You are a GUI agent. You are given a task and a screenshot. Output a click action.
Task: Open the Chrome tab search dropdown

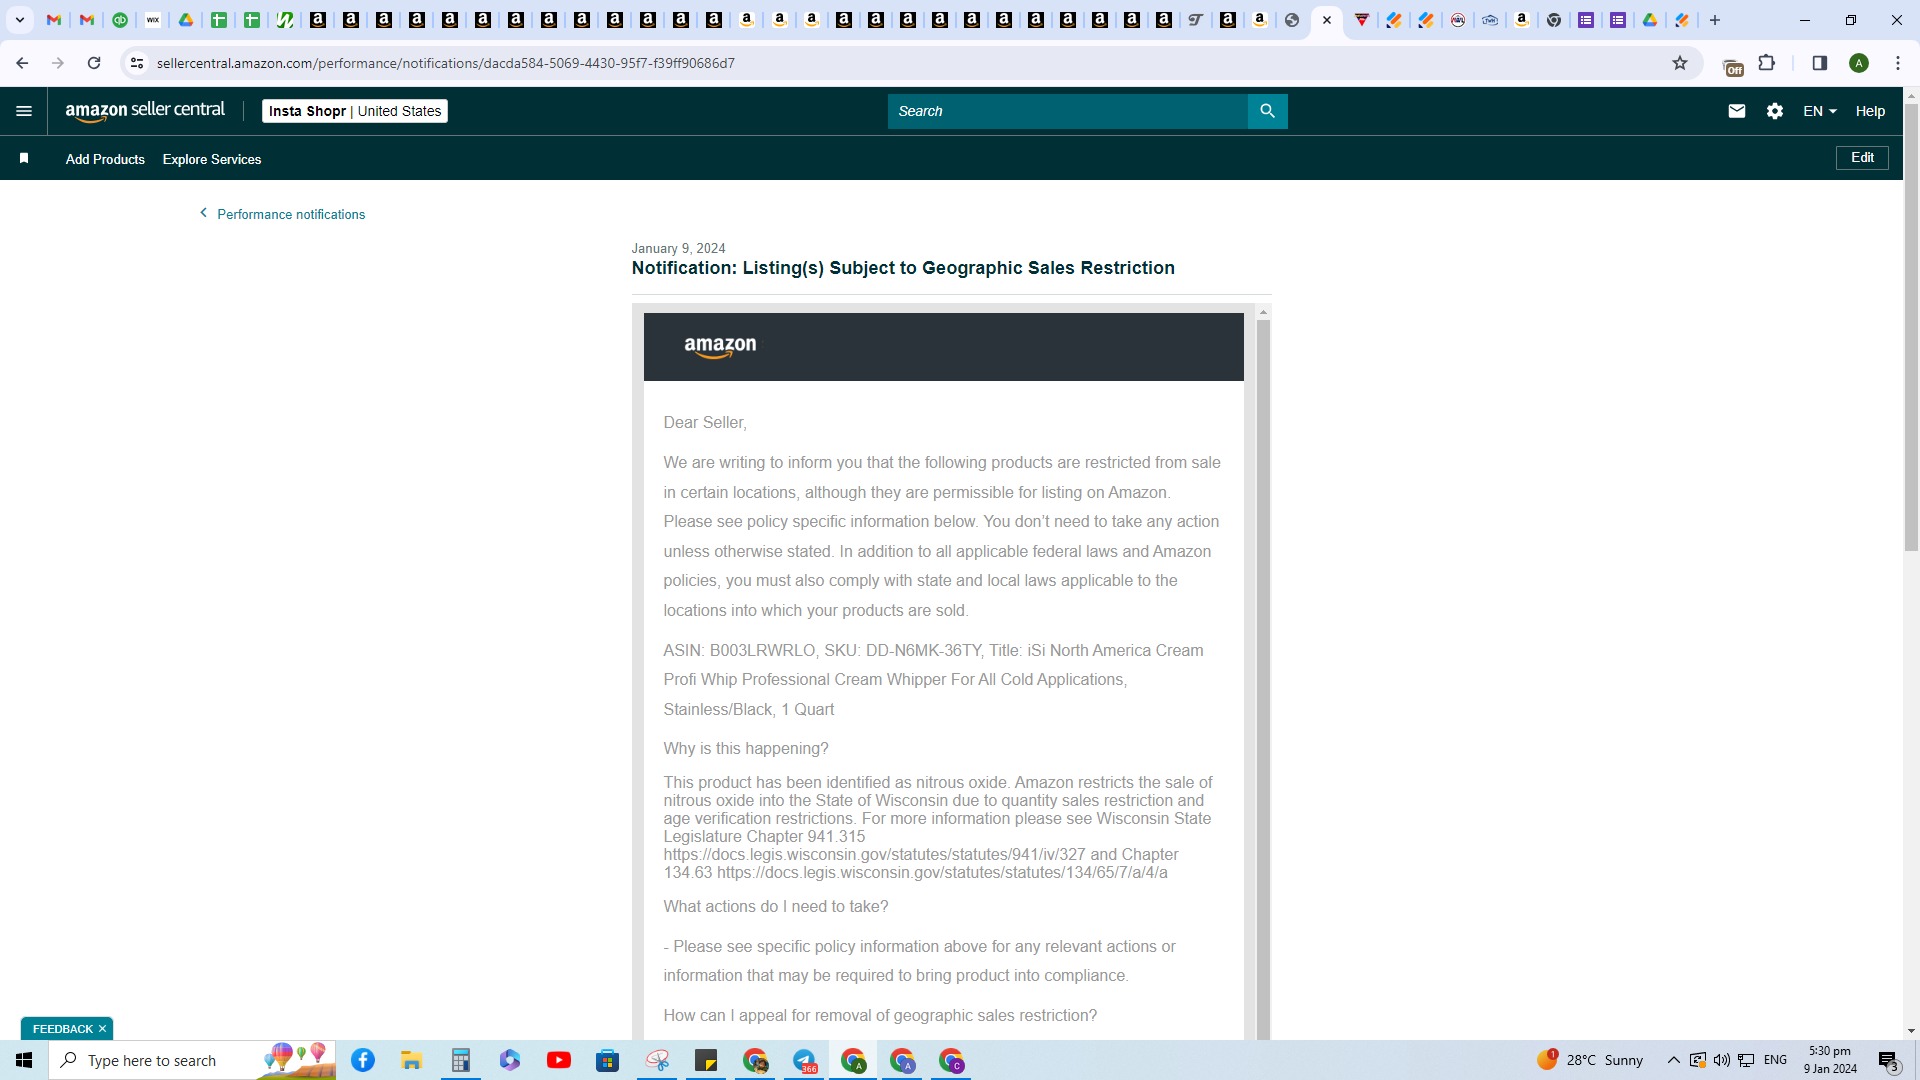pos(20,20)
